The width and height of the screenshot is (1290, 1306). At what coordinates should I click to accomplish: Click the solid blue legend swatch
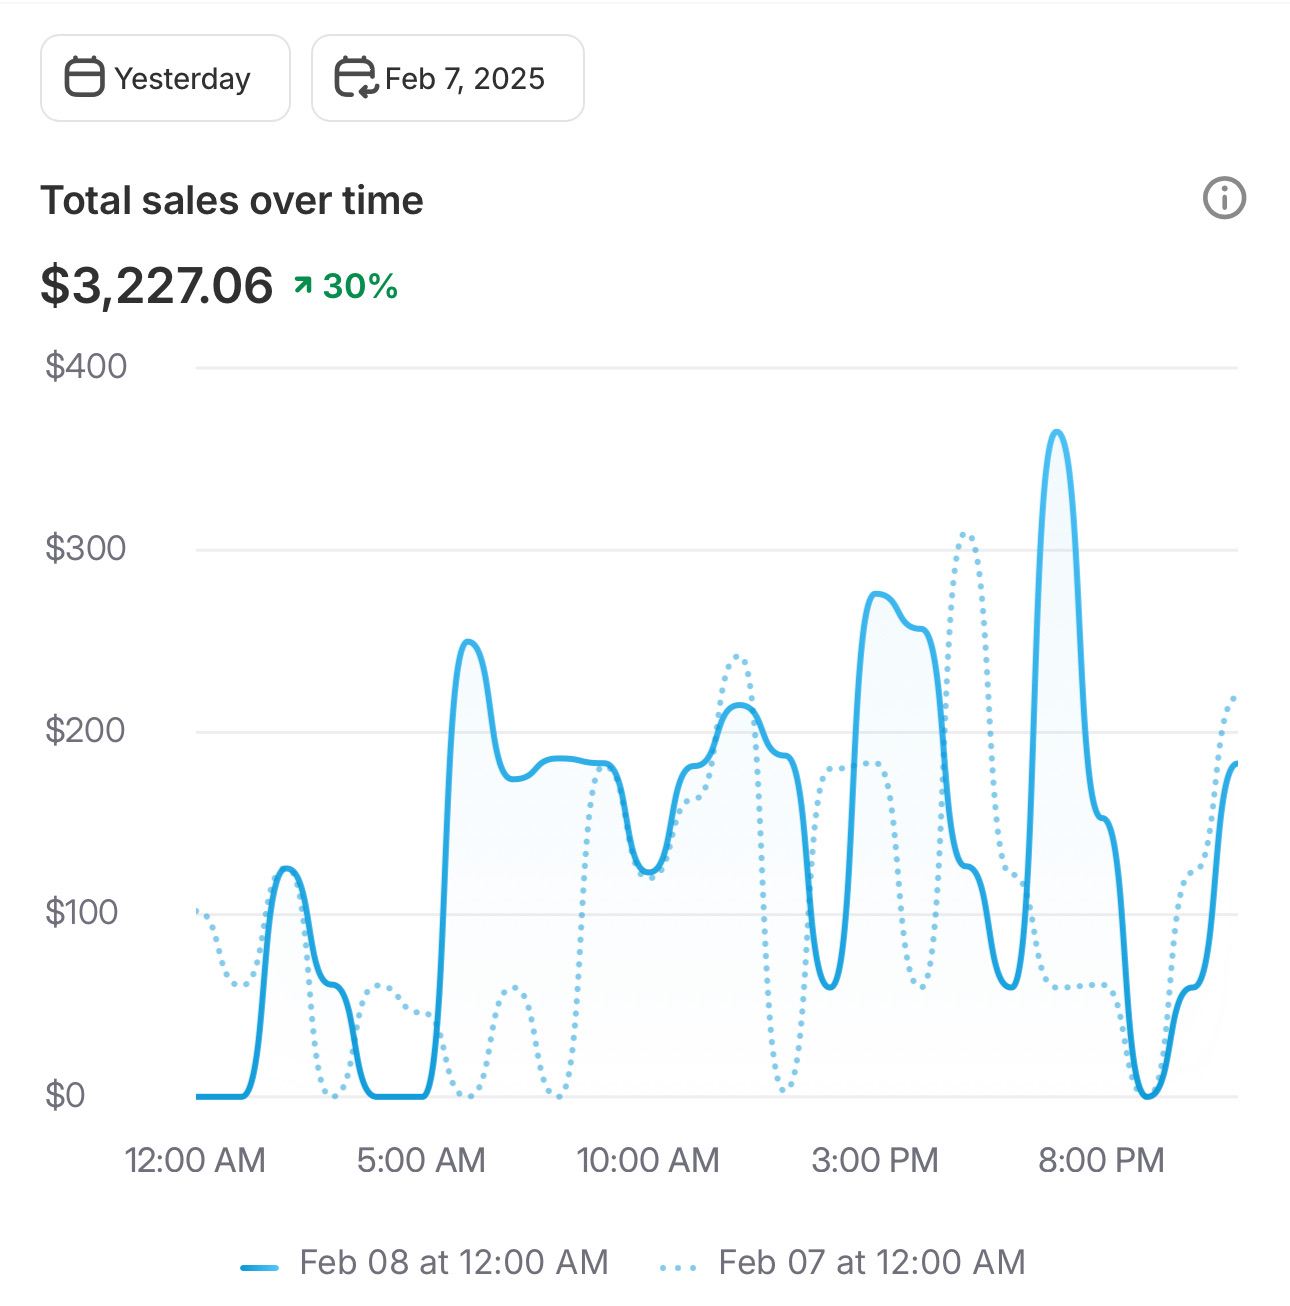[260, 1268]
